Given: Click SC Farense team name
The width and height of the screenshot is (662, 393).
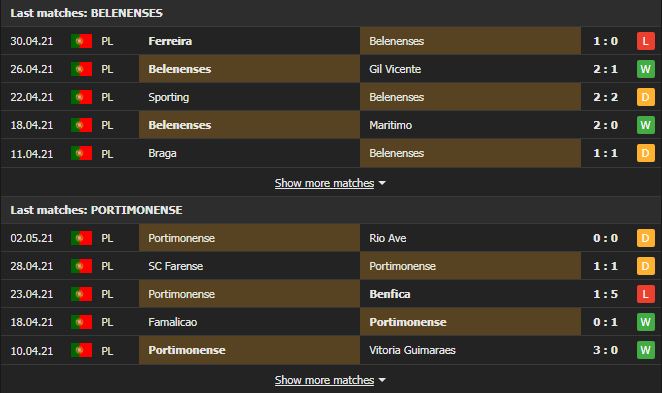Looking at the screenshot, I should click(176, 266).
